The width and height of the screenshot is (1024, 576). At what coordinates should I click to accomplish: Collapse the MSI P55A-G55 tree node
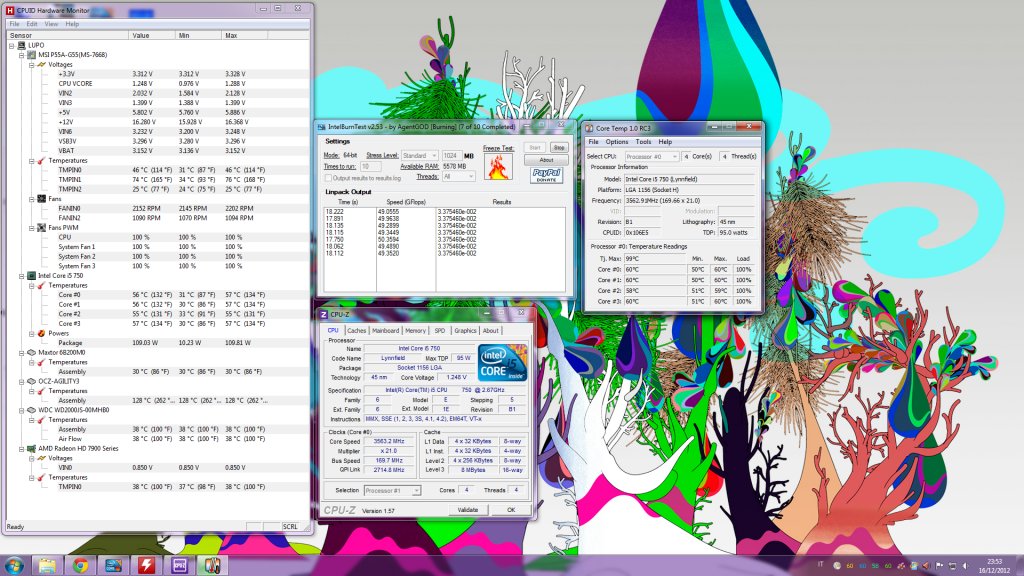pyautogui.click(x=22, y=55)
